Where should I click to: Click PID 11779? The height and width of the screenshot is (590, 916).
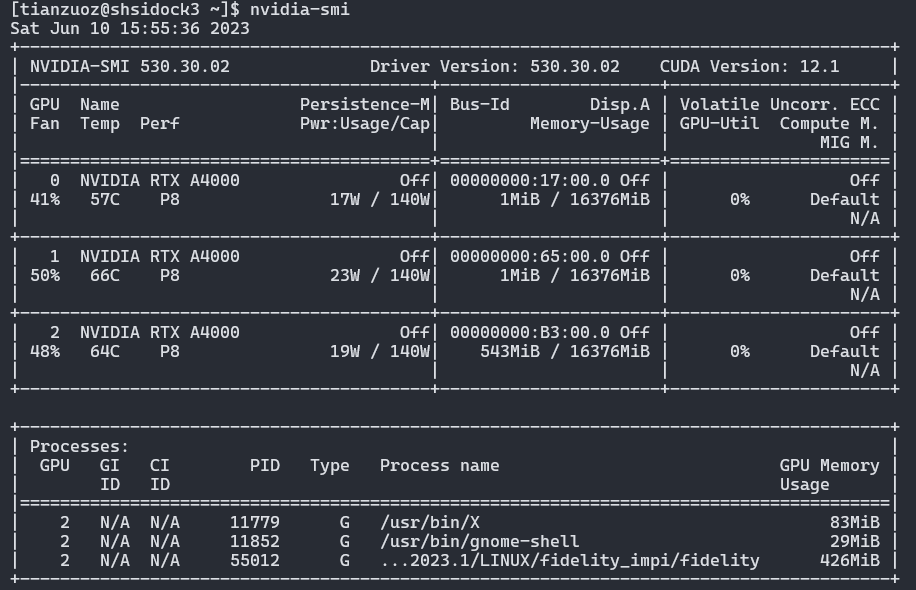255,522
